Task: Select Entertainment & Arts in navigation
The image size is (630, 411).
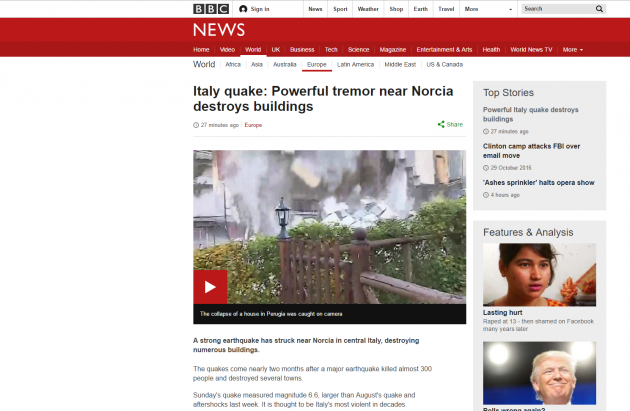Action: (444, 50)
